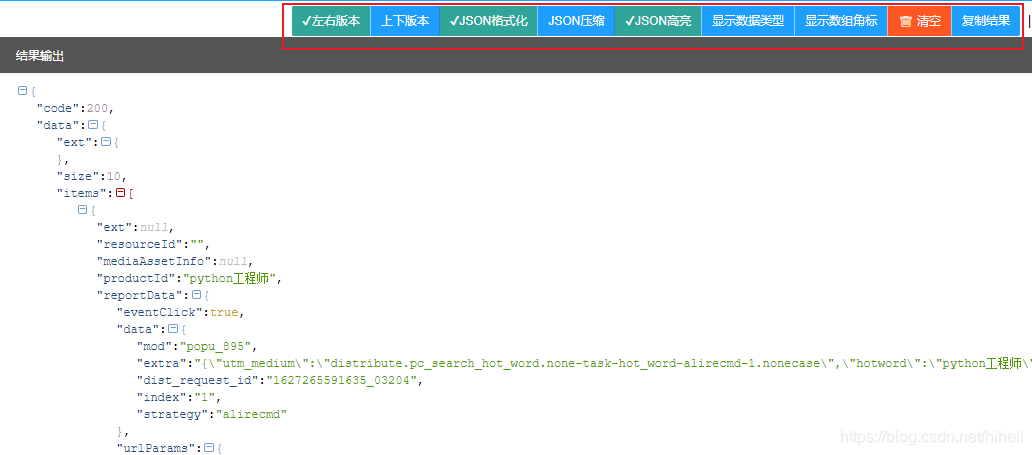1032x455 pixels.
Task: Click the JSON压缩 button
Action: [x=576, y=20]
